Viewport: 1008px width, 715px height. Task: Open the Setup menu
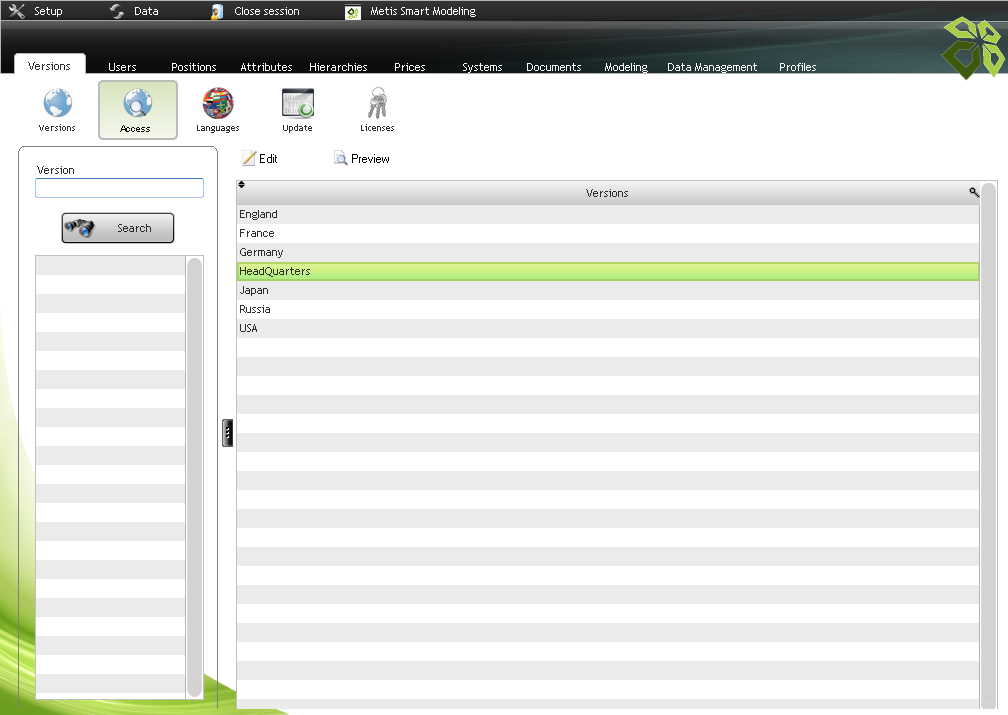coord(36,11)
